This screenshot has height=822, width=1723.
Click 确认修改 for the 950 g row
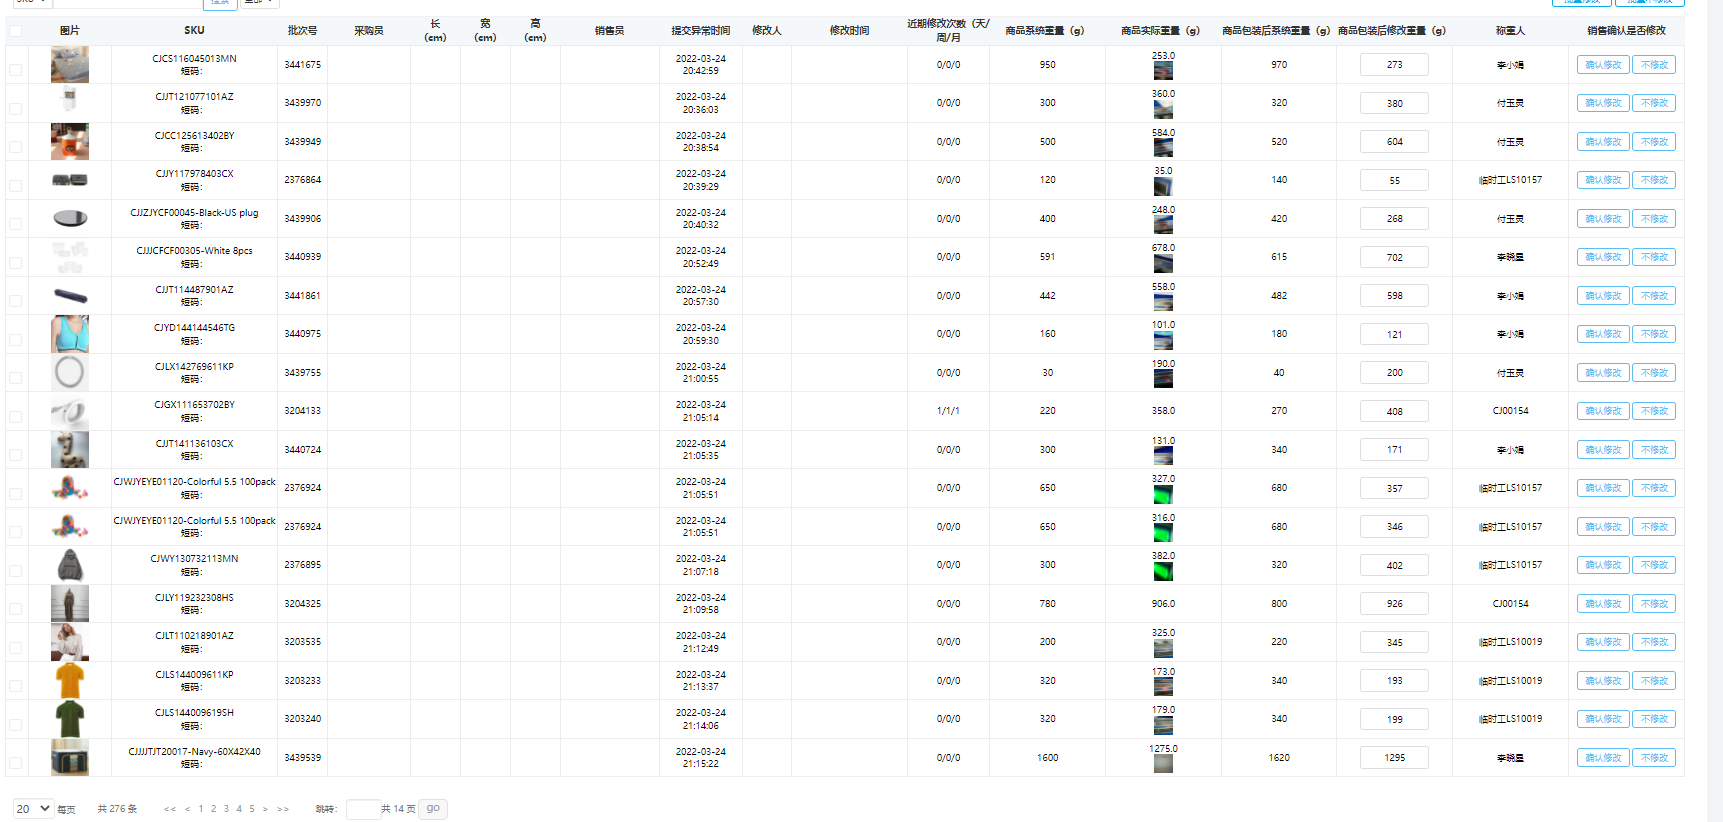point(1603,65)
